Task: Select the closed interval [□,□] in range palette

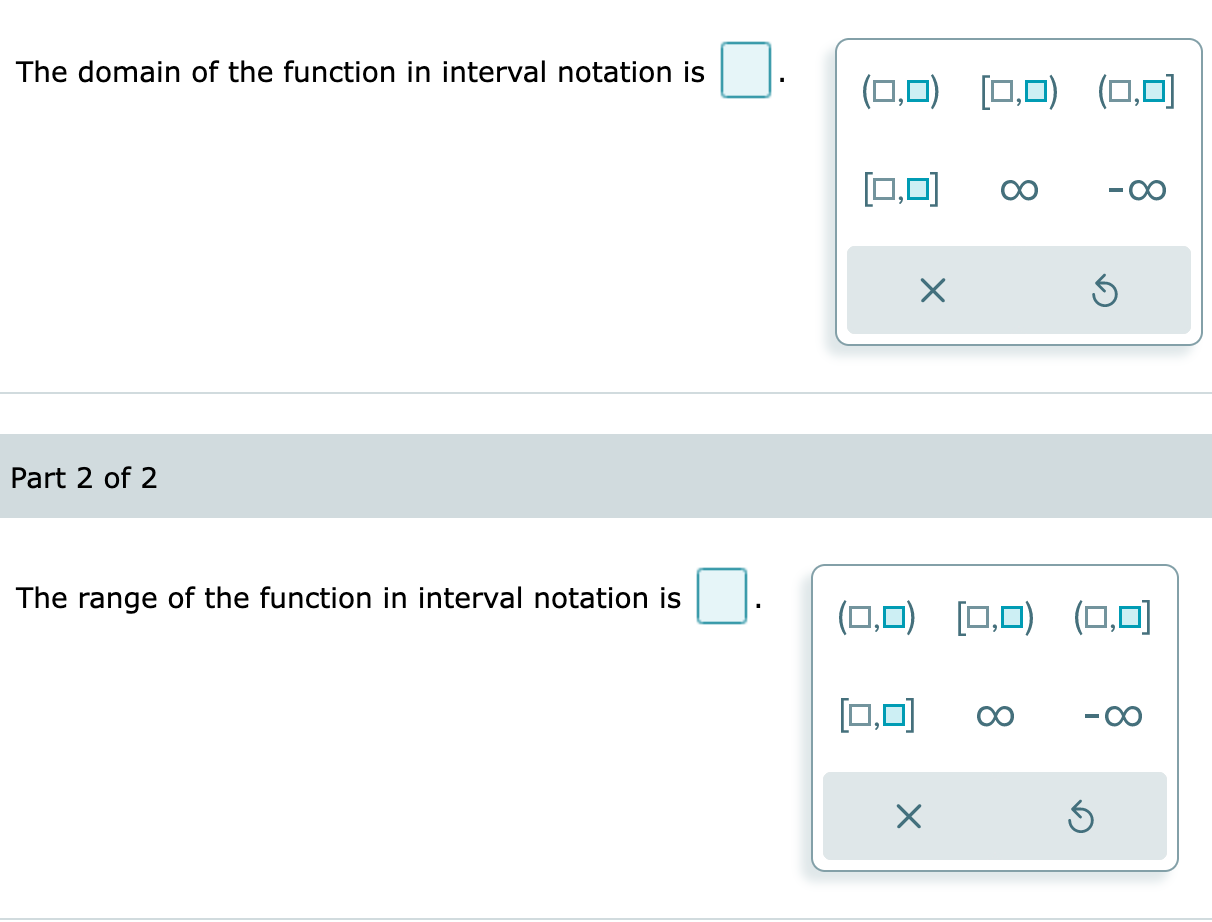Action: (876, 714)
